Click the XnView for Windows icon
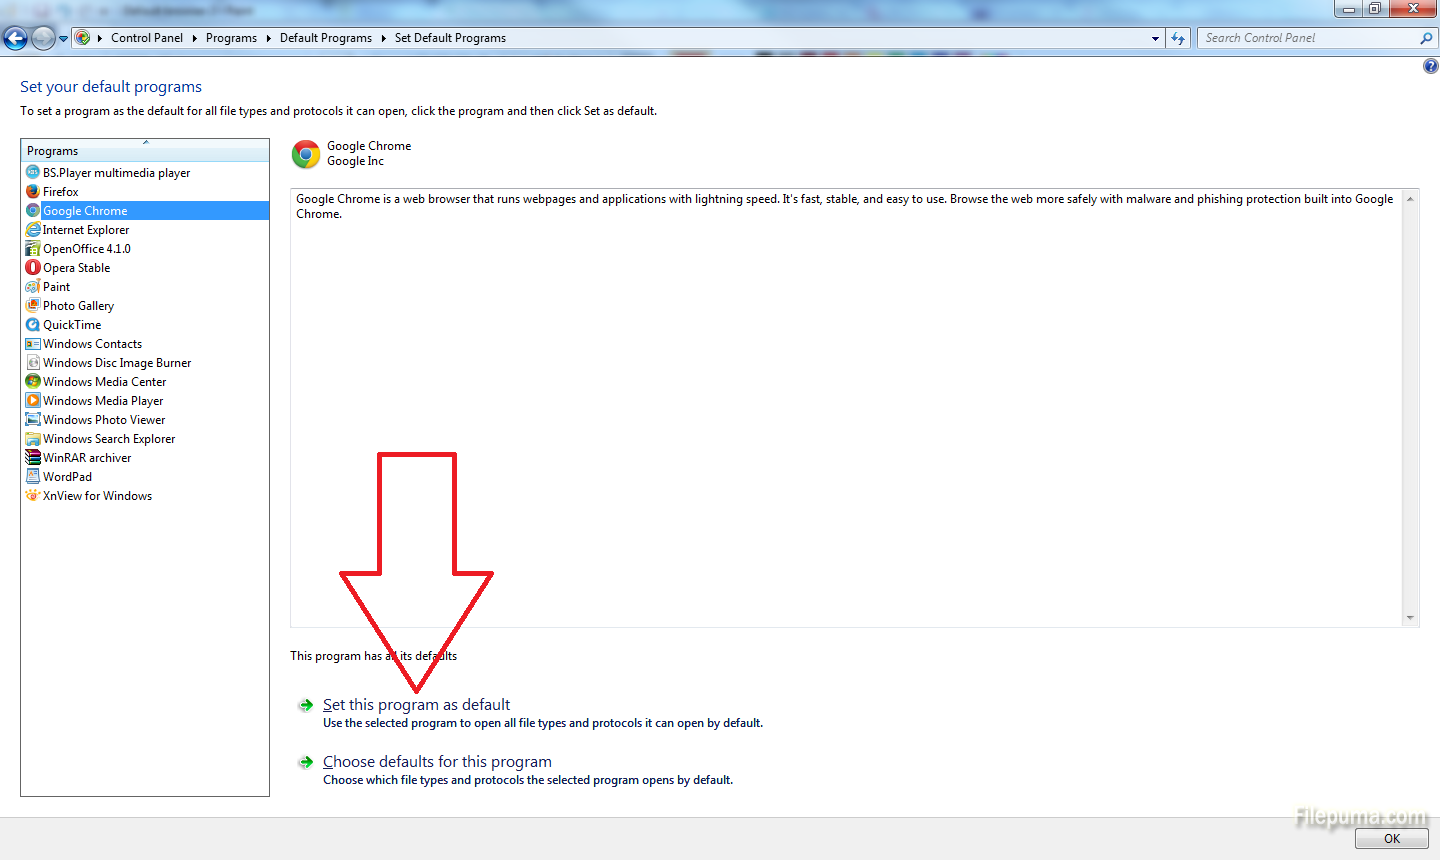 (x=33, y=496)
